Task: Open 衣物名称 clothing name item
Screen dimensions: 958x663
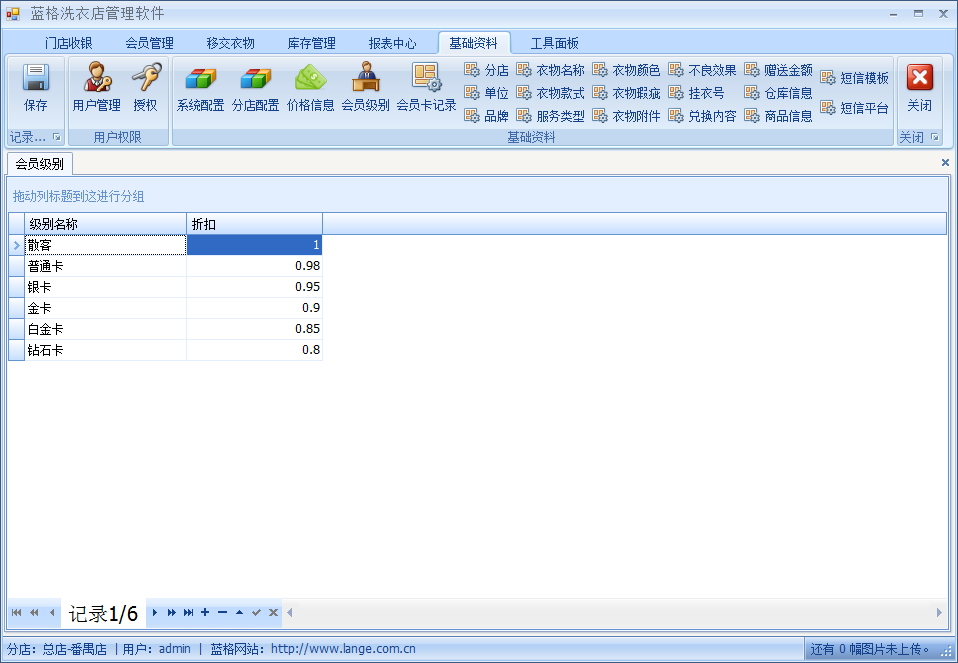Action: pyautogui.click(x=550, y=70)
